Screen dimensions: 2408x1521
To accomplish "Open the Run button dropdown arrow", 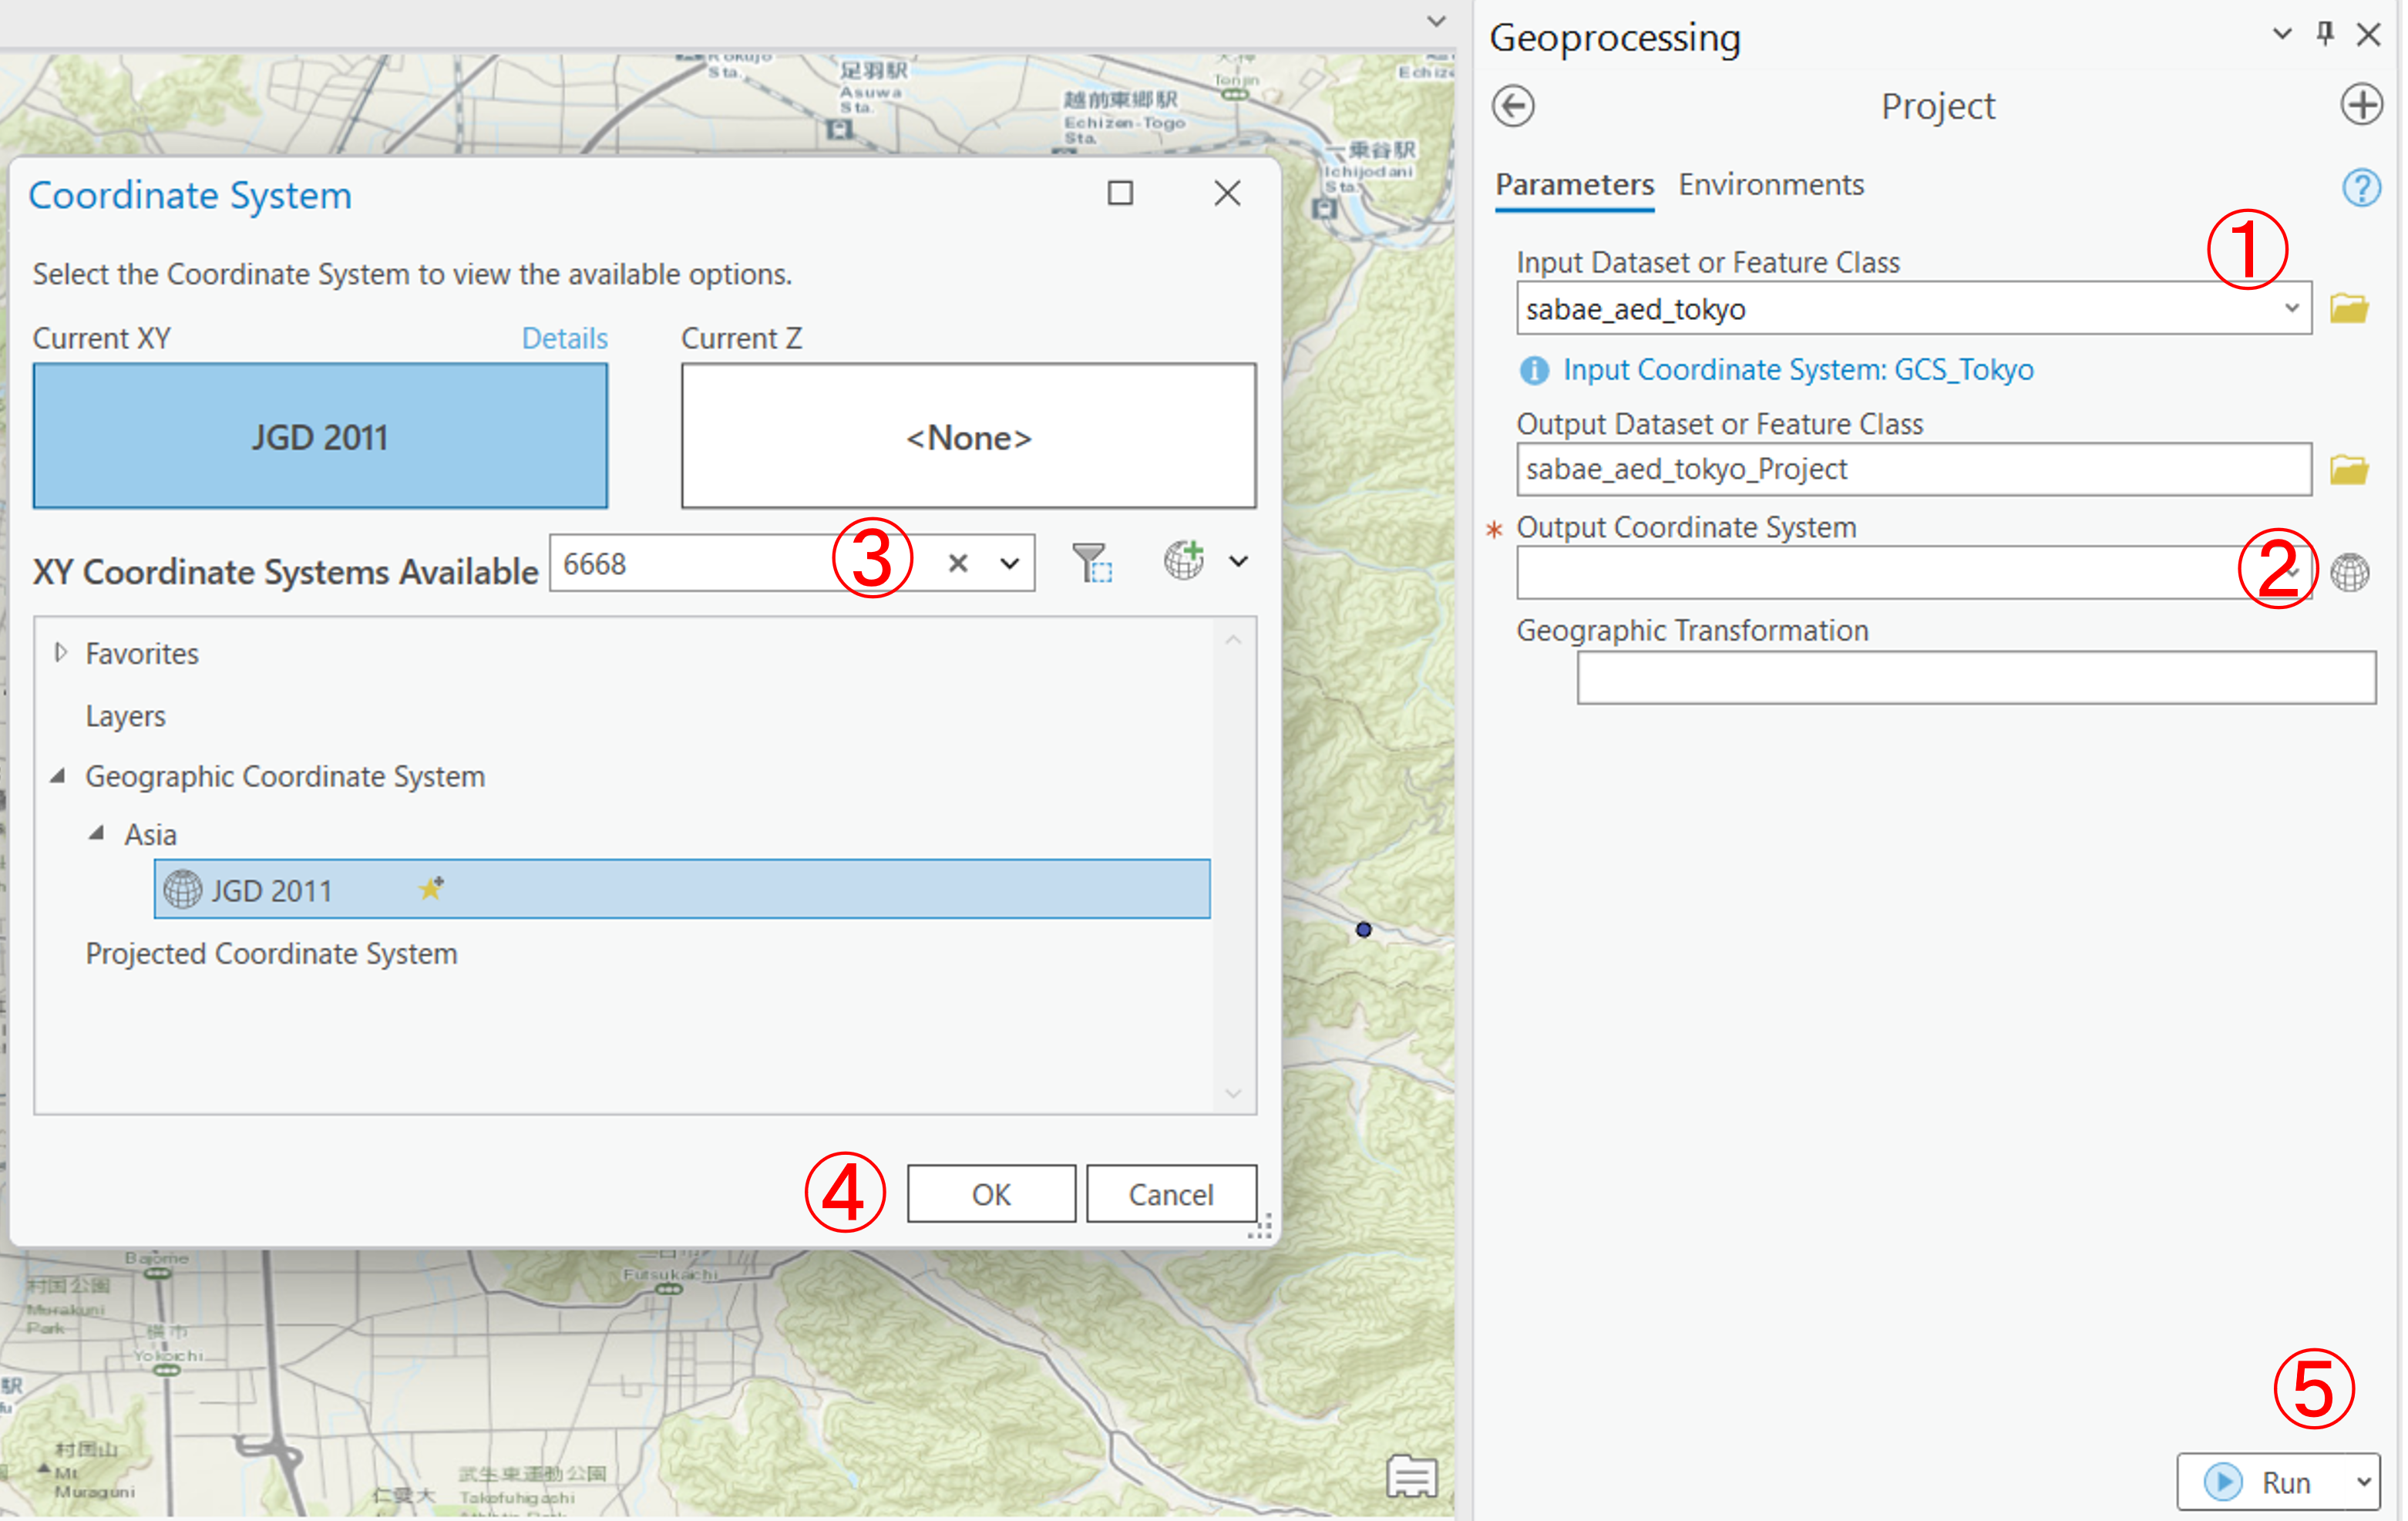I will pos(2363,1482).
